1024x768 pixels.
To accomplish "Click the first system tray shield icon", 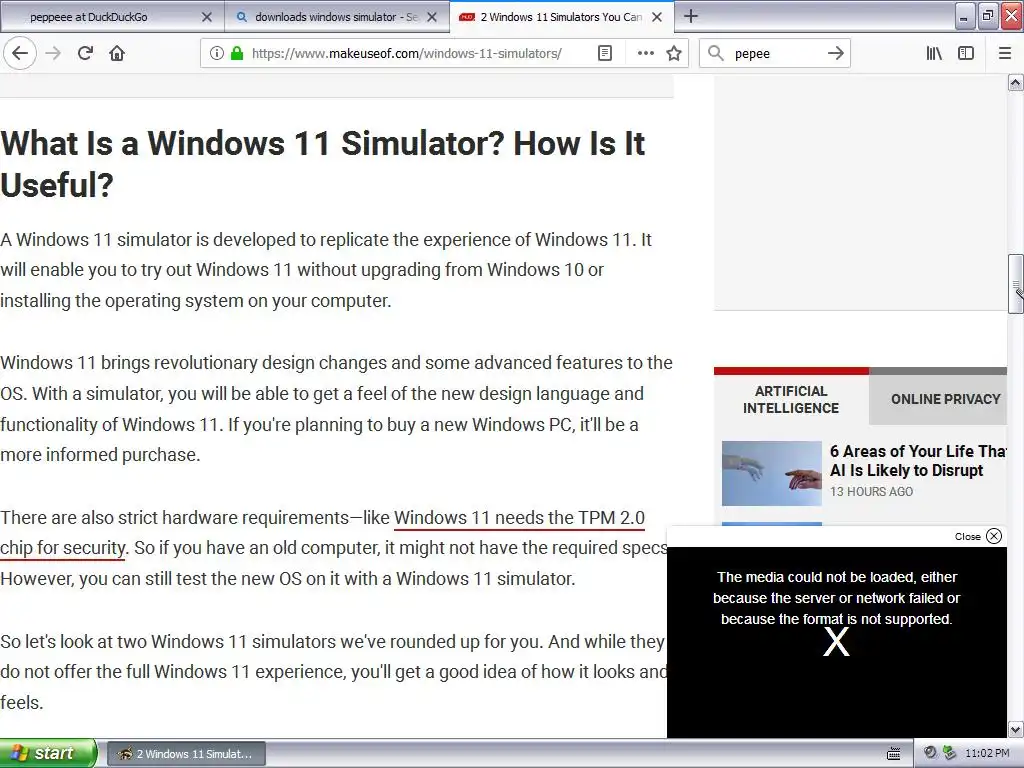I will tap(930, 753).
